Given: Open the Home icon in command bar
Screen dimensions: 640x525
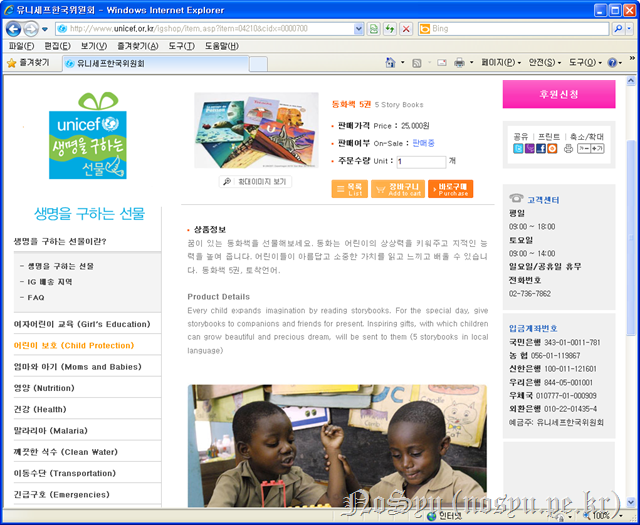Looking at the screenshot, I should [390, 62].
